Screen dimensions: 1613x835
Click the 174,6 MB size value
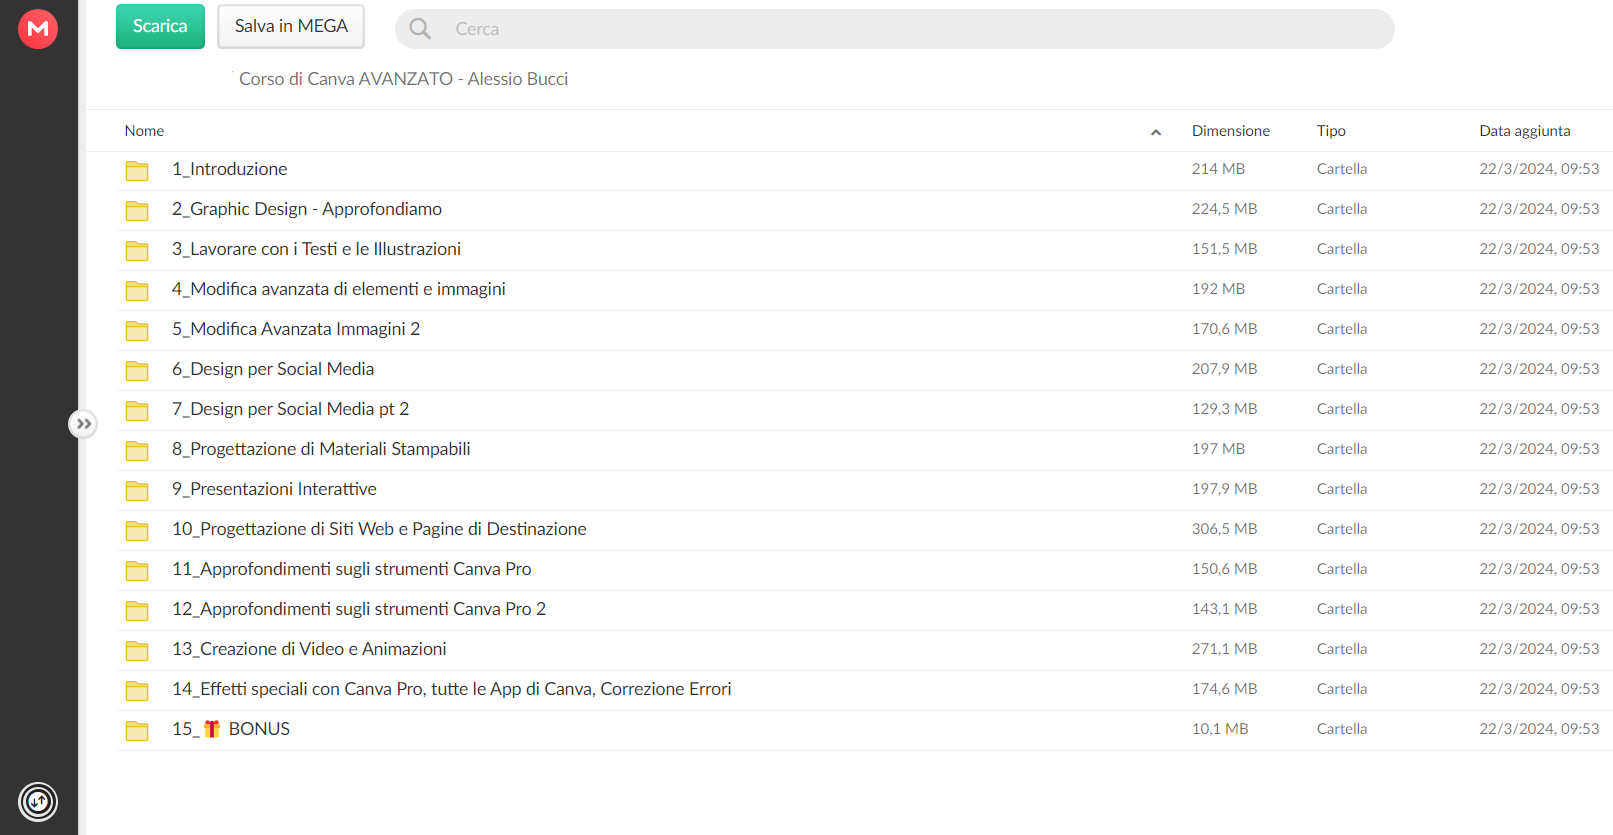pyautogui.click(x=1224, y=689)
